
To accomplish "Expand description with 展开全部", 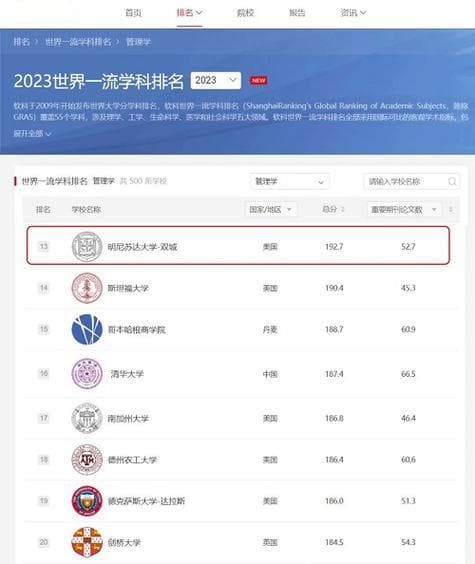I will pyautogui.click(x=32, y=133).
